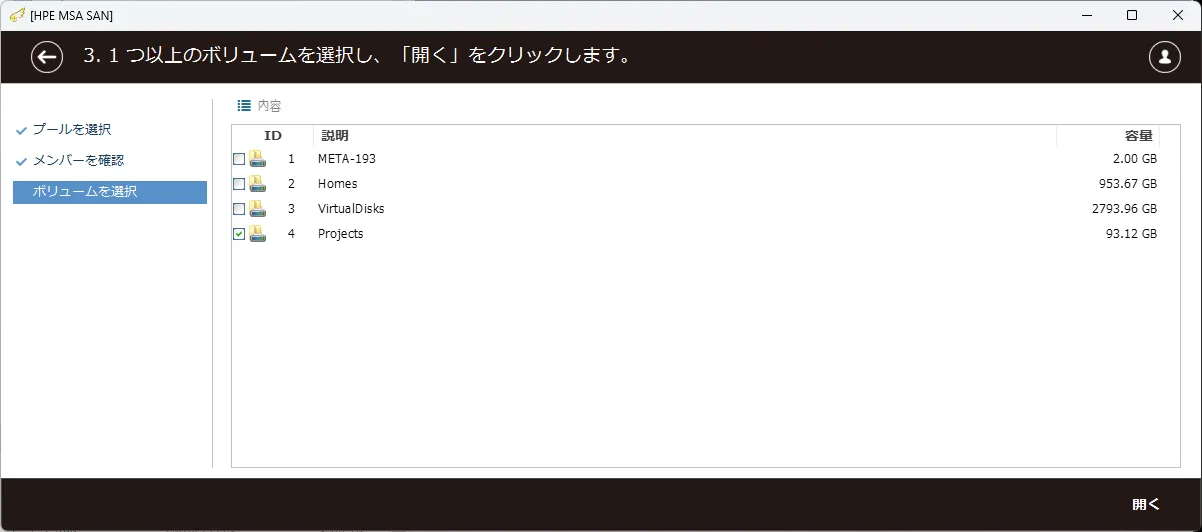This screenshot has width=1202, height=532.
Task: Sort by the ID column header
Action: coord(273,136)
